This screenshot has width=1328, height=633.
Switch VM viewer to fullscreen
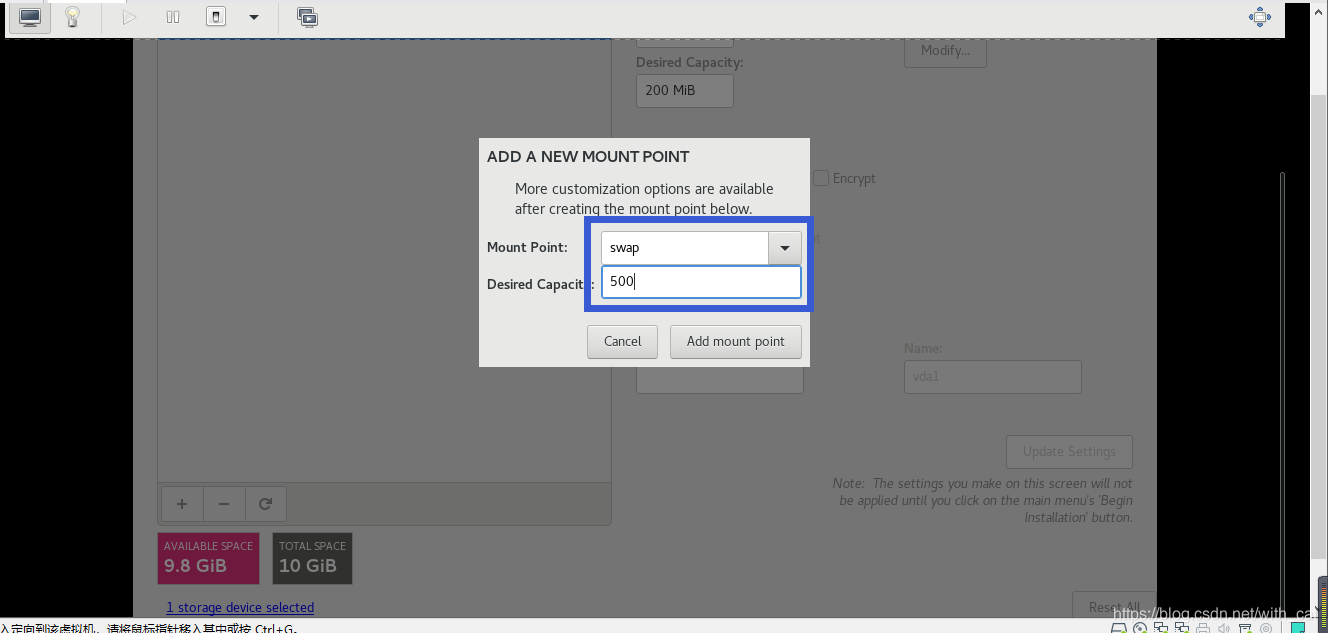tap(1260, 17)
